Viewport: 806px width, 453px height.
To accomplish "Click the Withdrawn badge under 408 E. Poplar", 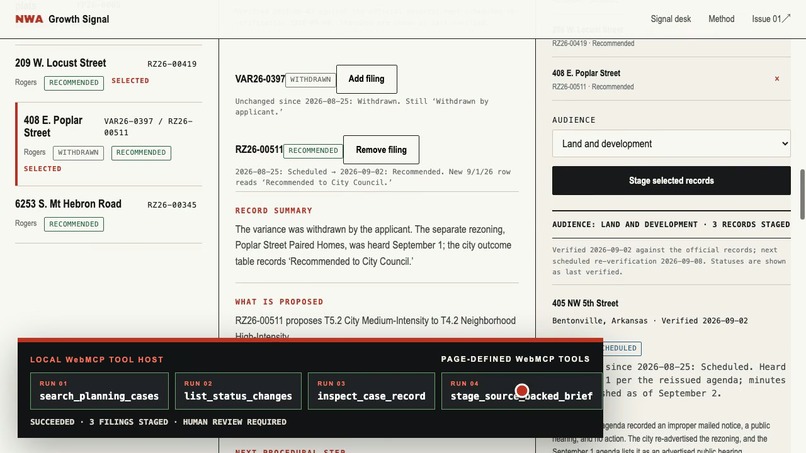I will coord(78,153).
